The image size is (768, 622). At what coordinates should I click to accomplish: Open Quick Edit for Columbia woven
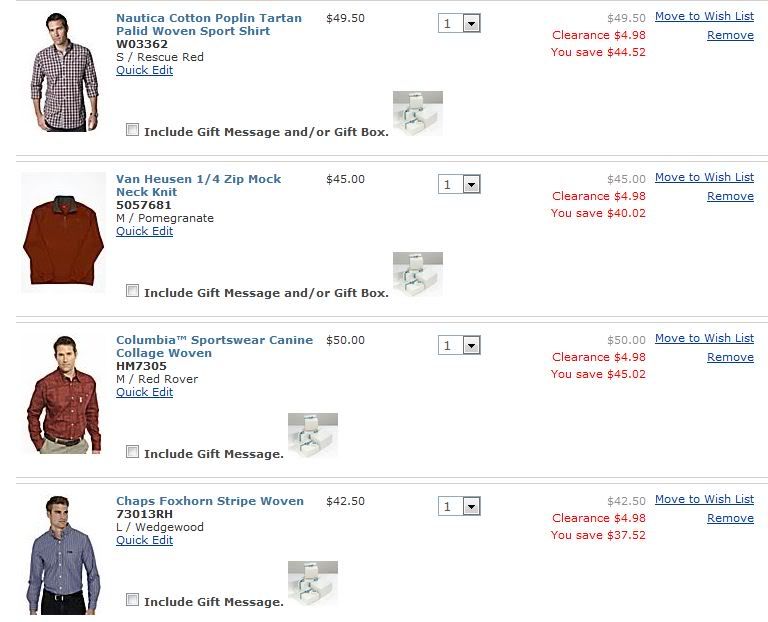(x=144, y=392)
